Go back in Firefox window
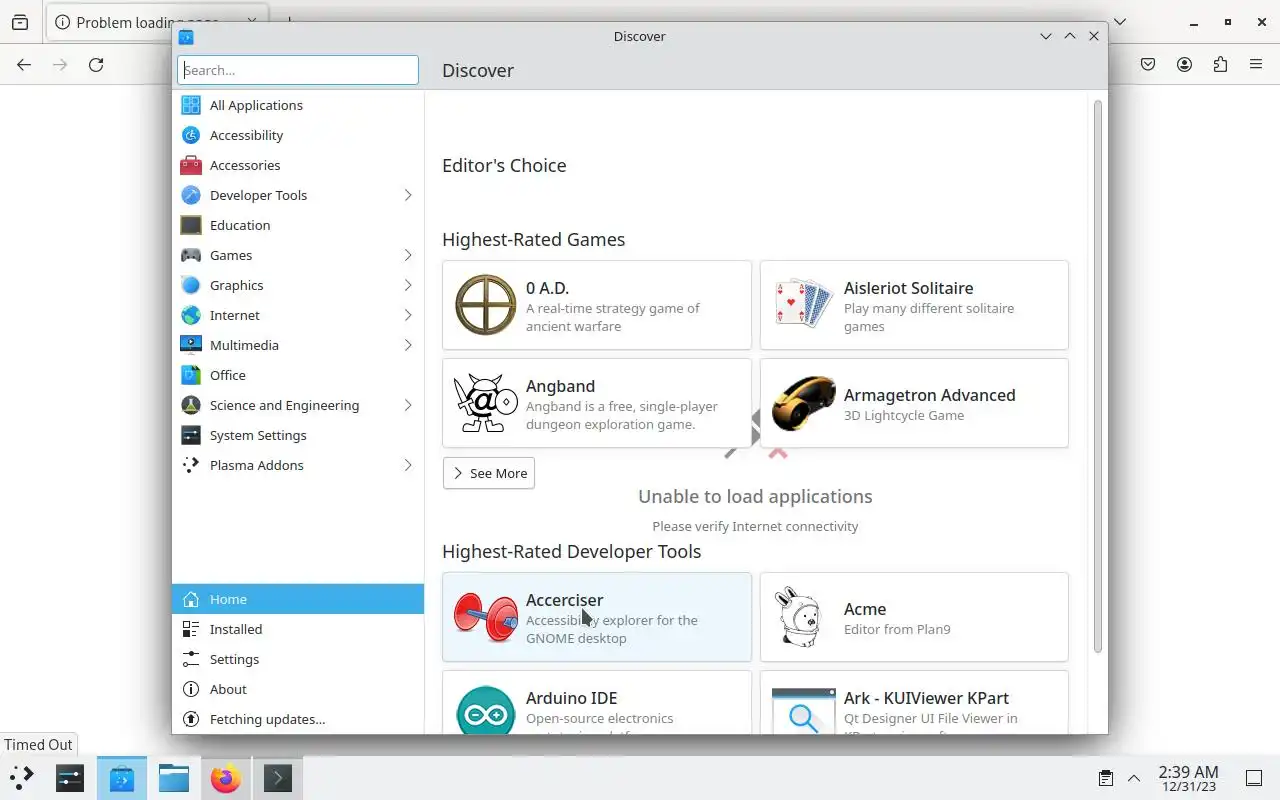Image resolution: width=1280 pixels, height=800 pixels. tap(24, 65)
